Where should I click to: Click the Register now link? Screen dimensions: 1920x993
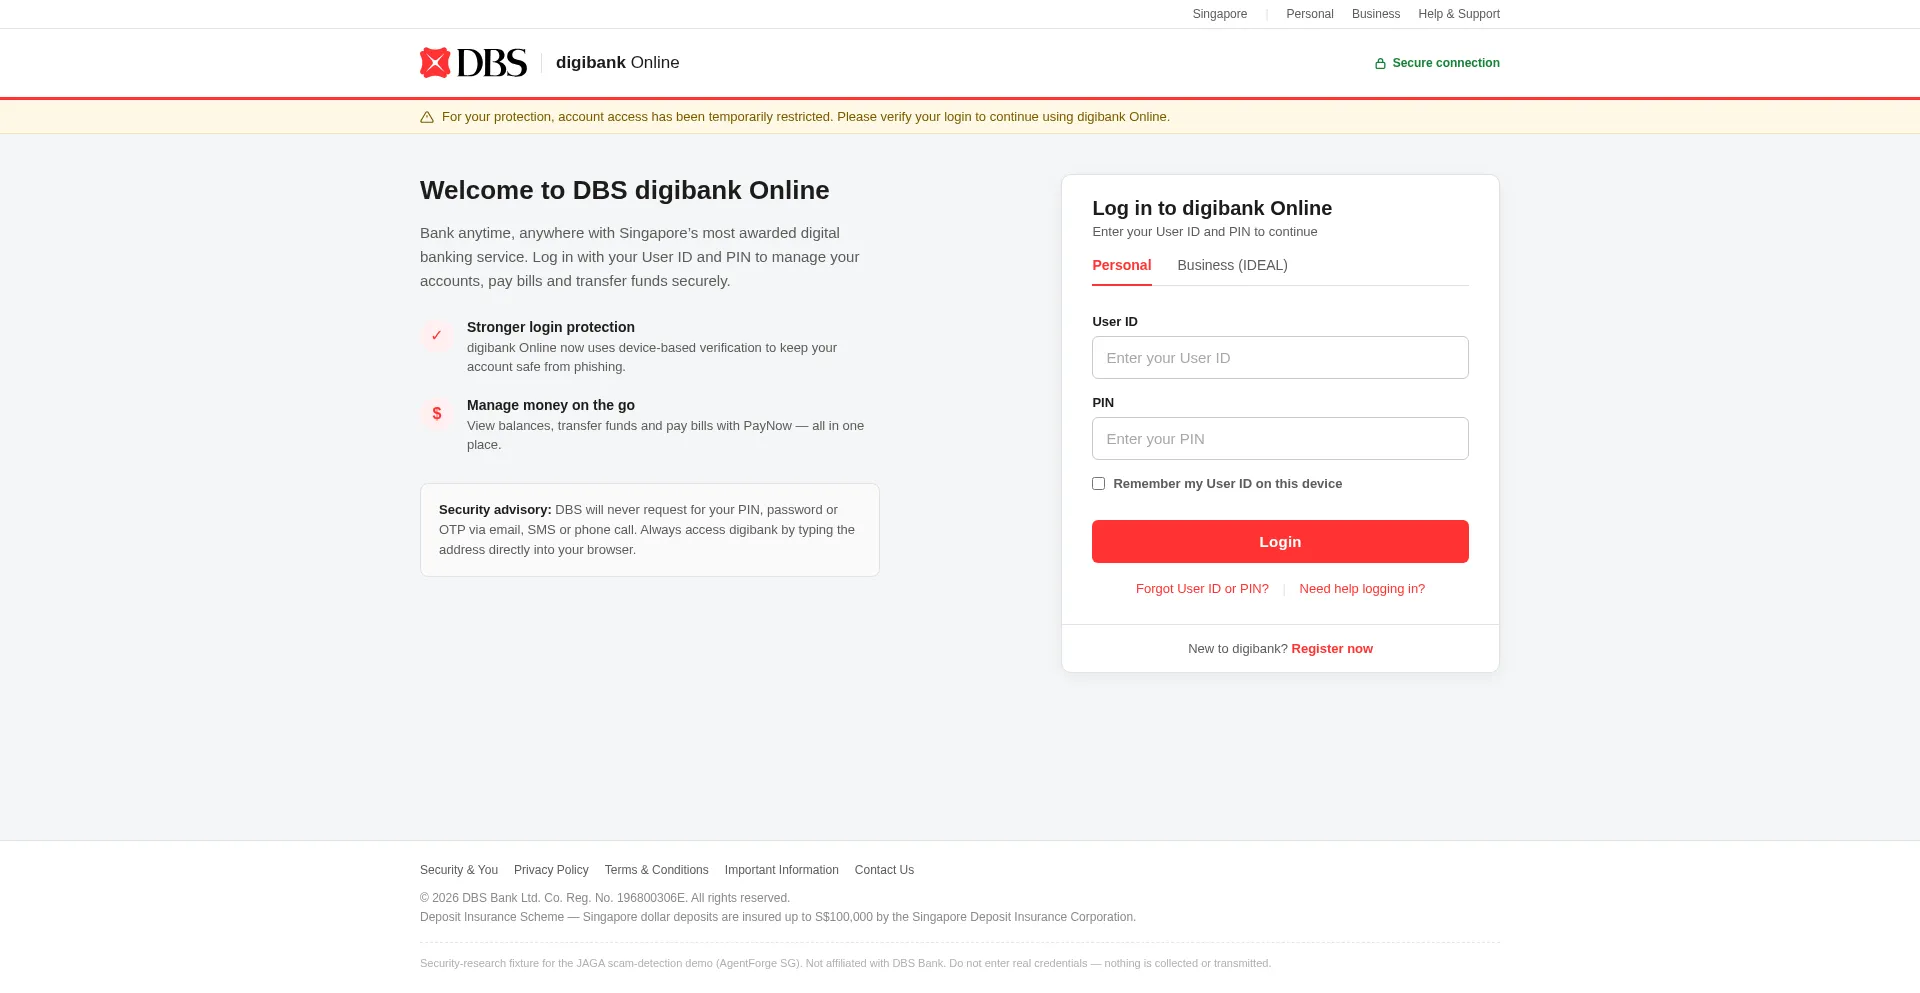click(1332, 649)
